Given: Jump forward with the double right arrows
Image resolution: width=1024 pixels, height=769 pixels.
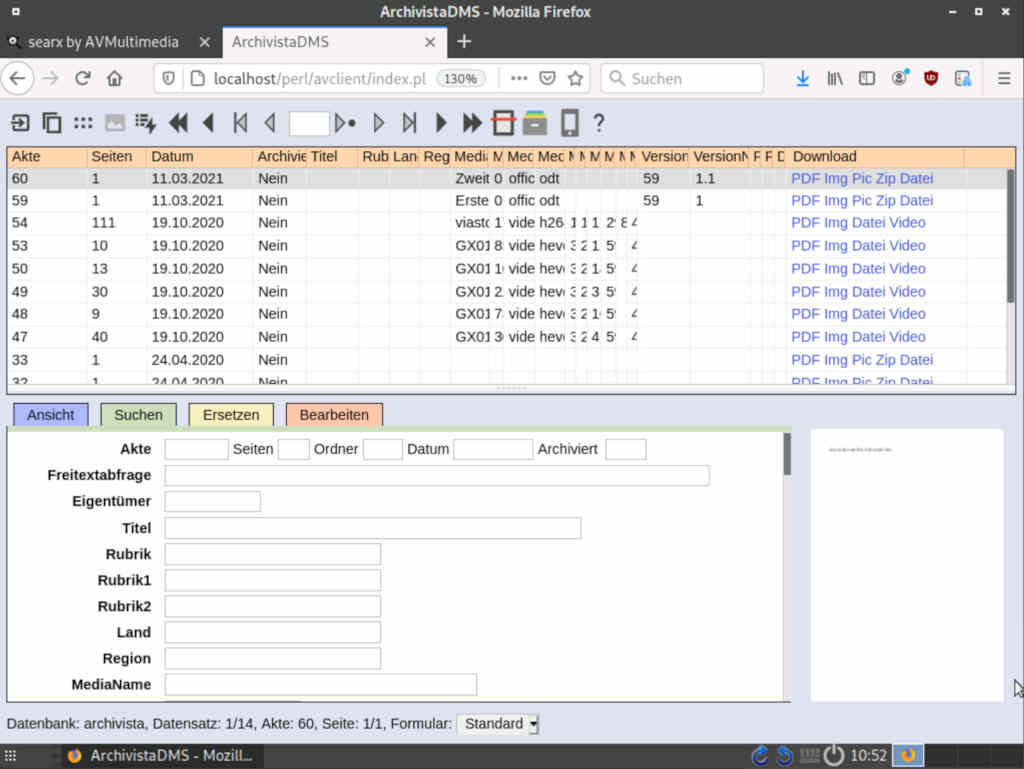Looking at the screenshot, I should click(472, 123).
